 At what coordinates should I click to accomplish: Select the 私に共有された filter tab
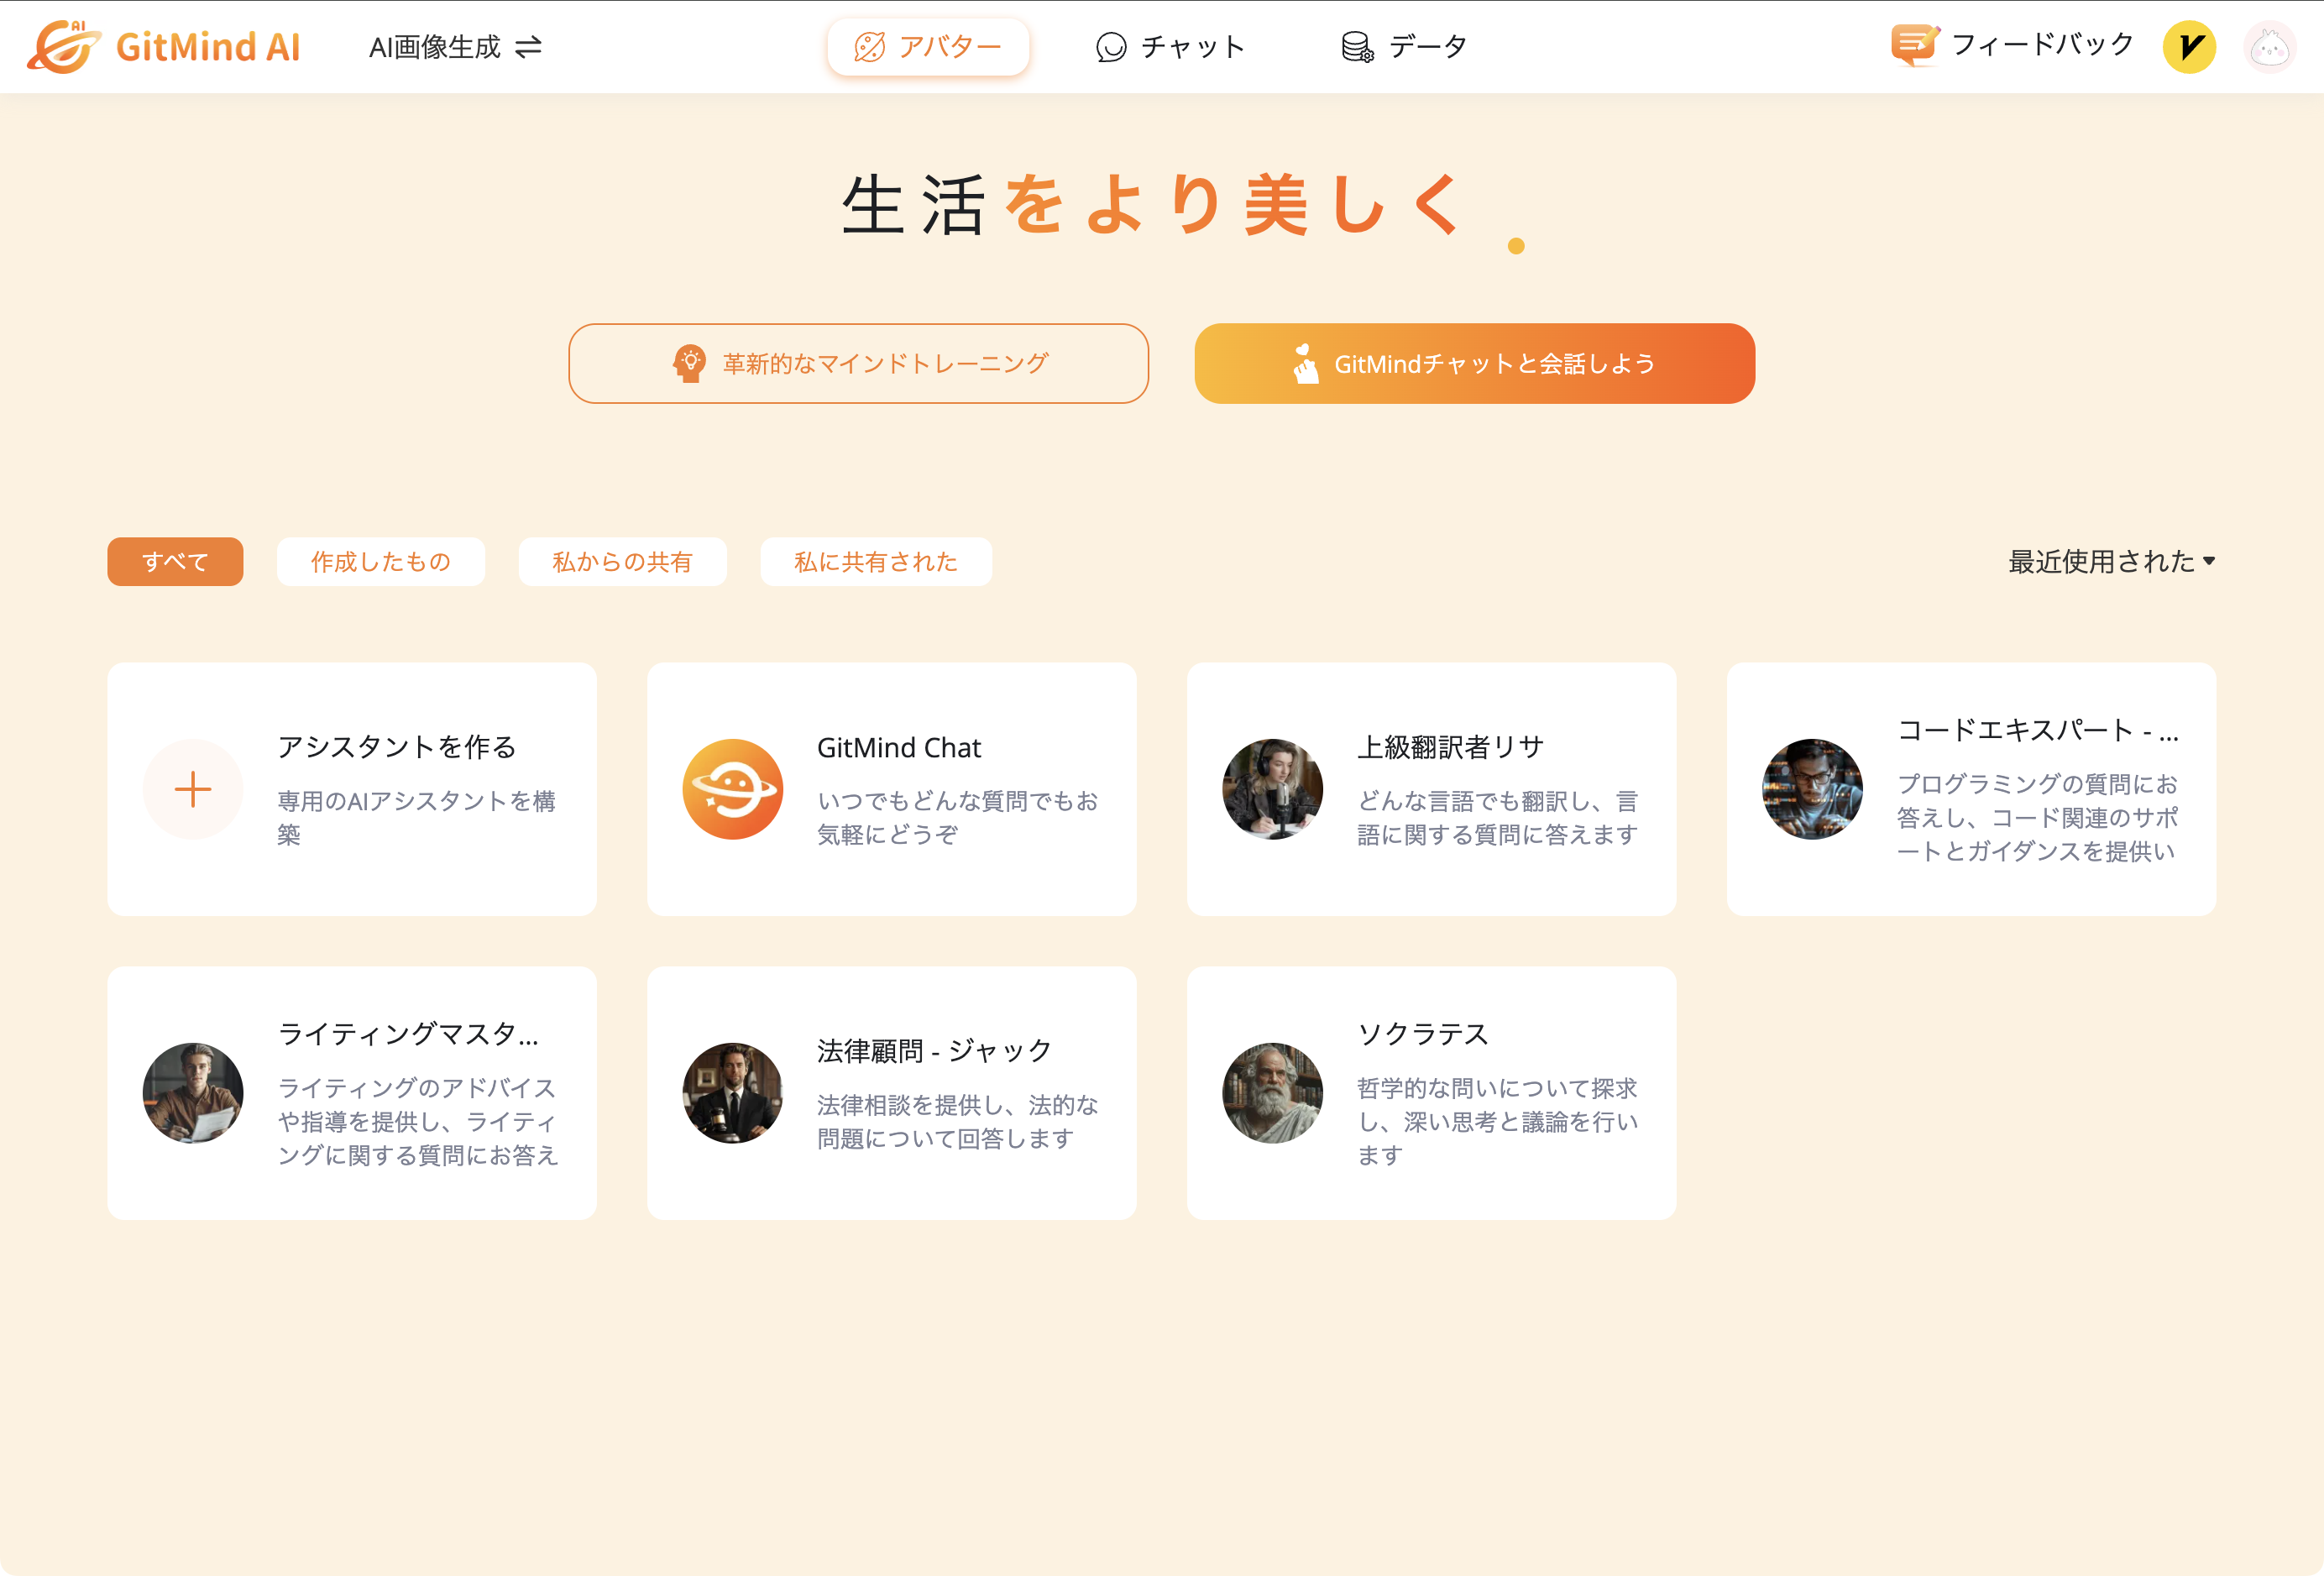point(876,561)
